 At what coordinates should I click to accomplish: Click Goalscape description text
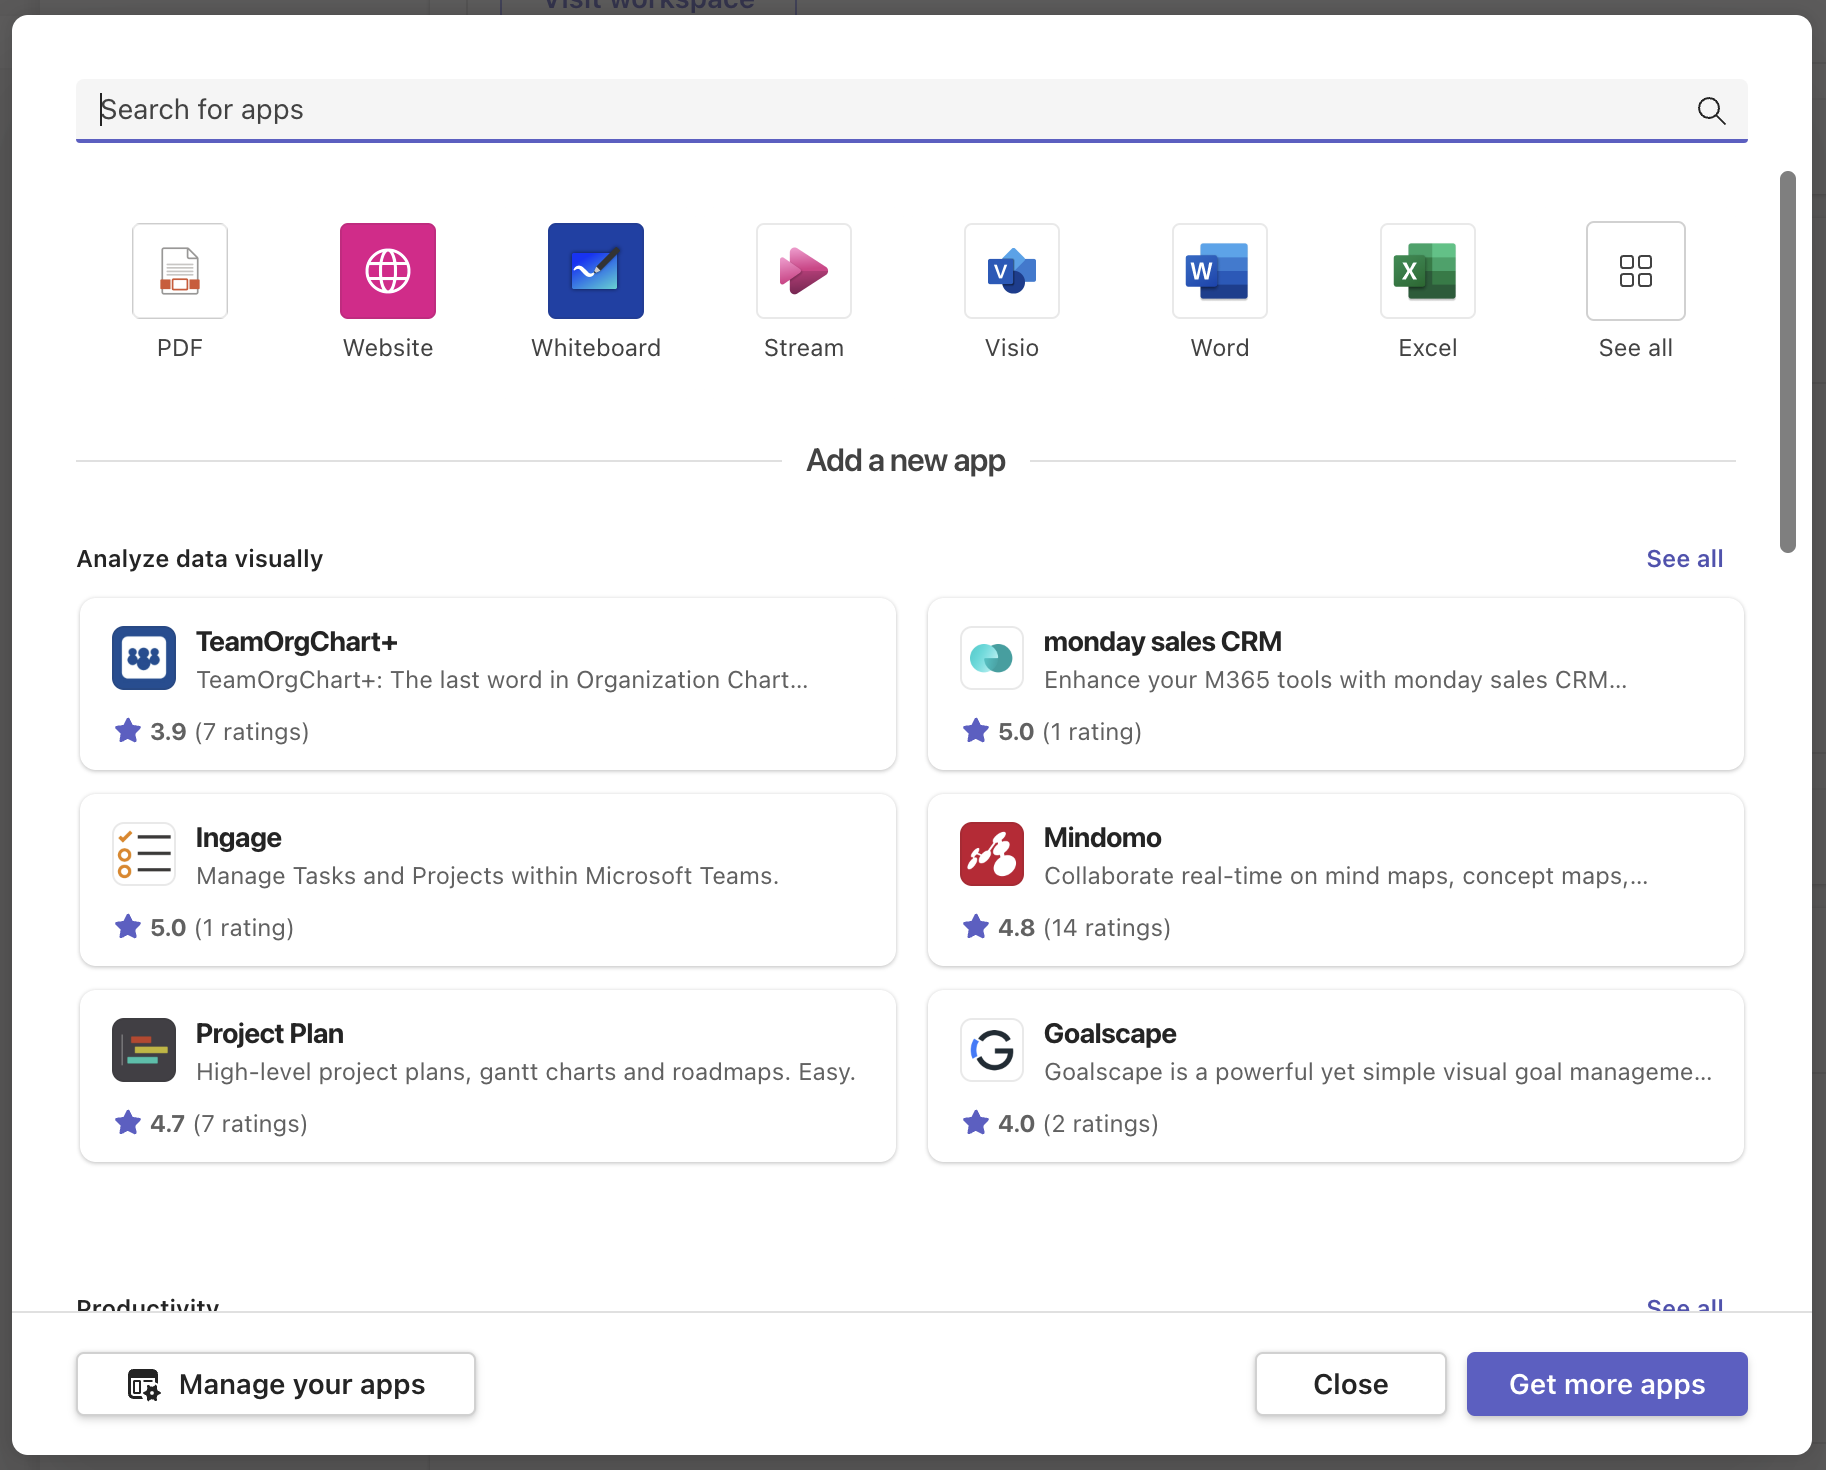tap(1378, 1072)
